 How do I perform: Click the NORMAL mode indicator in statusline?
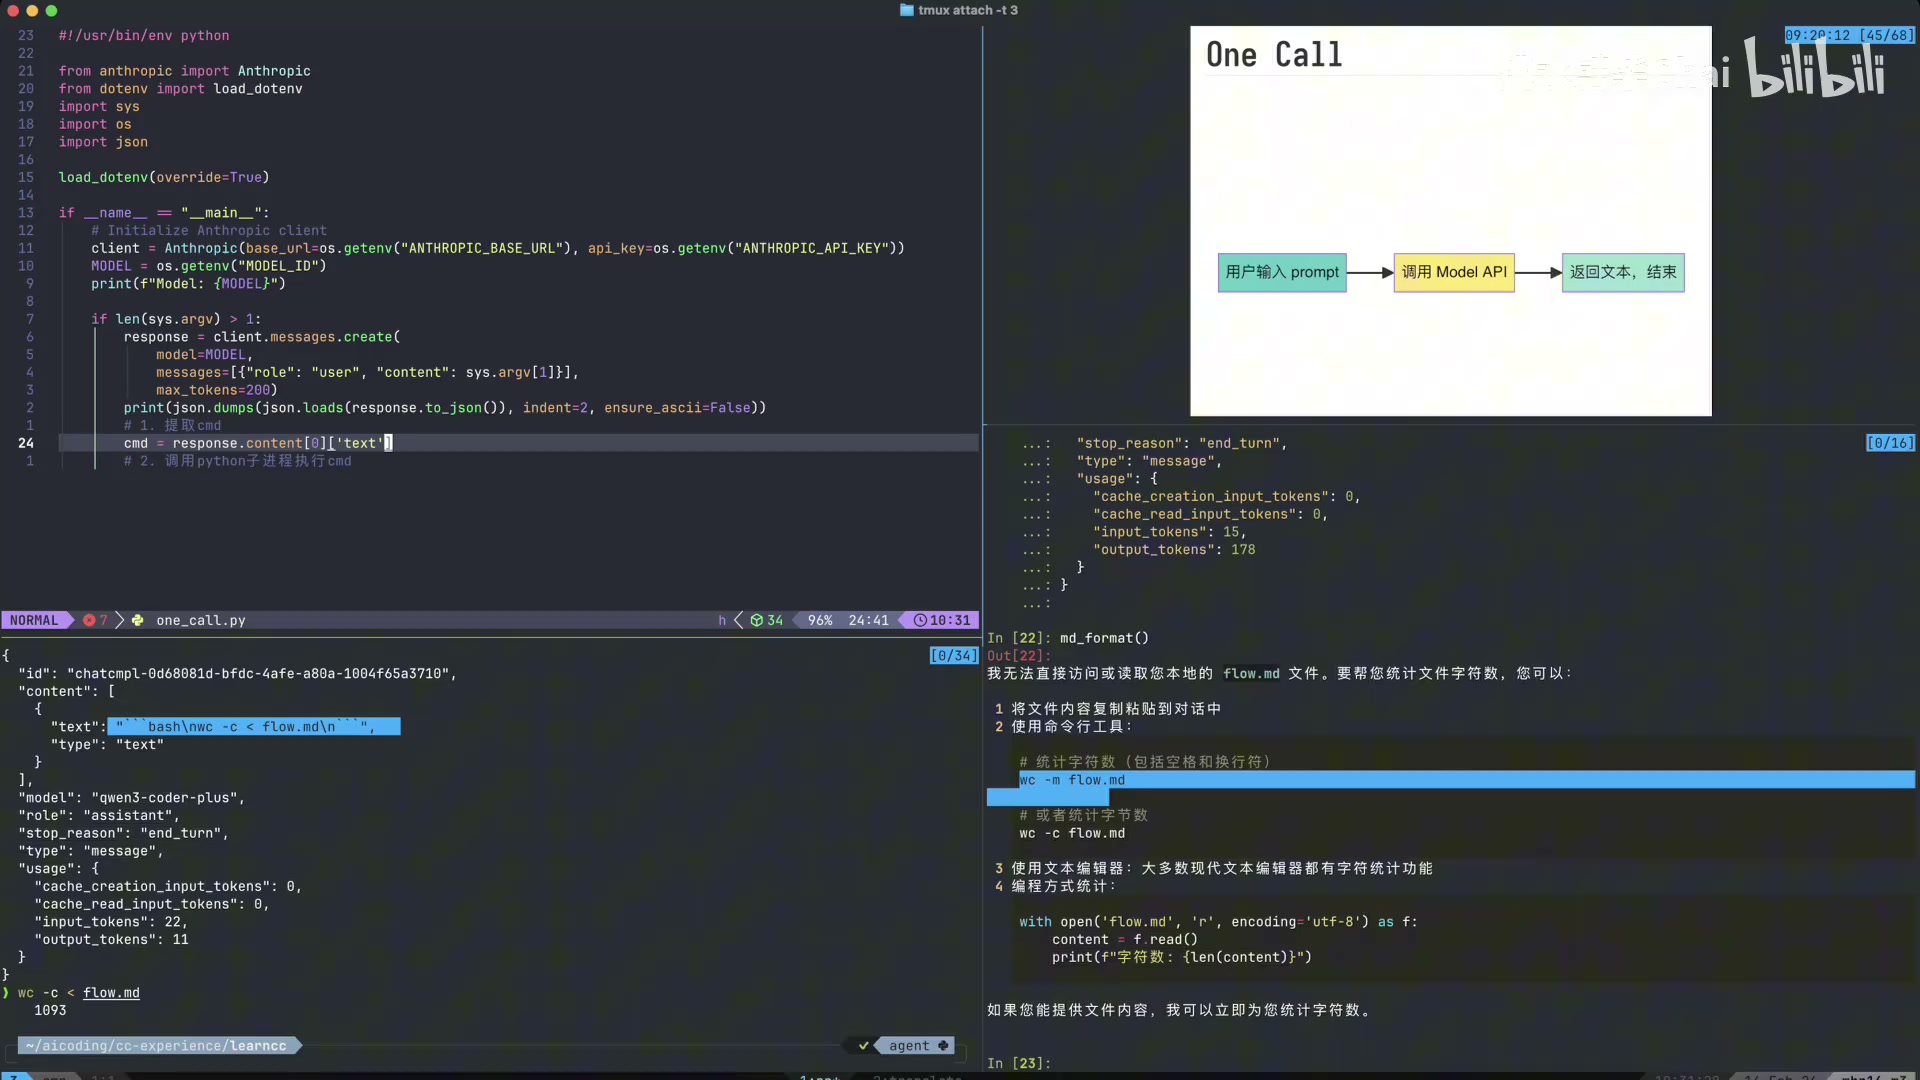pos(34,620)
